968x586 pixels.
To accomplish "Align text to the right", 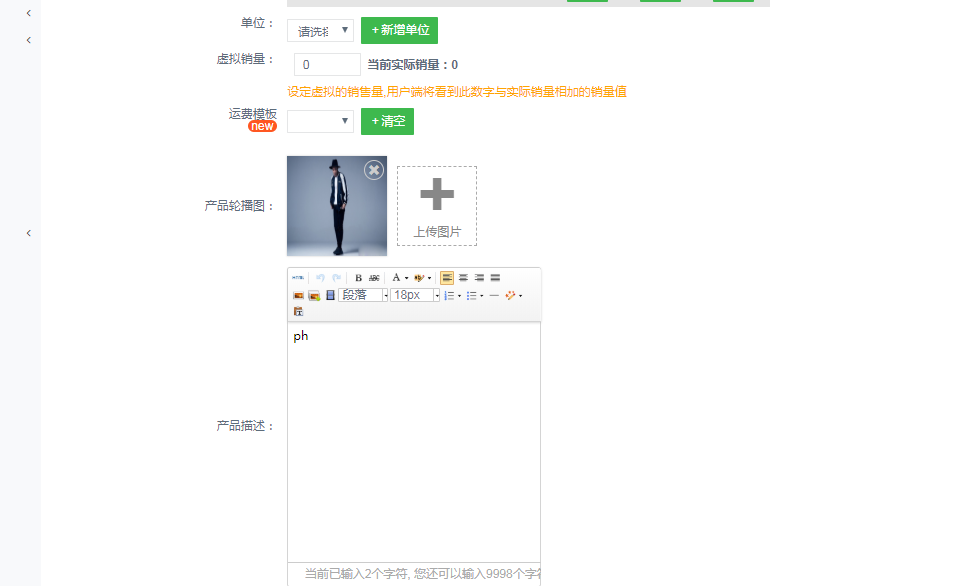I will coord(479,278).
